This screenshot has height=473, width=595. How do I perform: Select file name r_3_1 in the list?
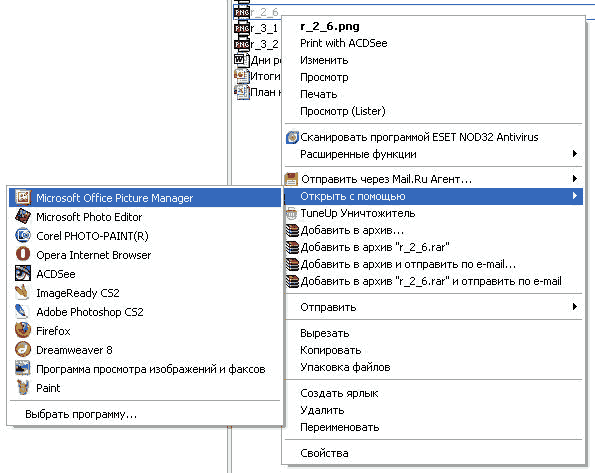click(x=264, y=28)
